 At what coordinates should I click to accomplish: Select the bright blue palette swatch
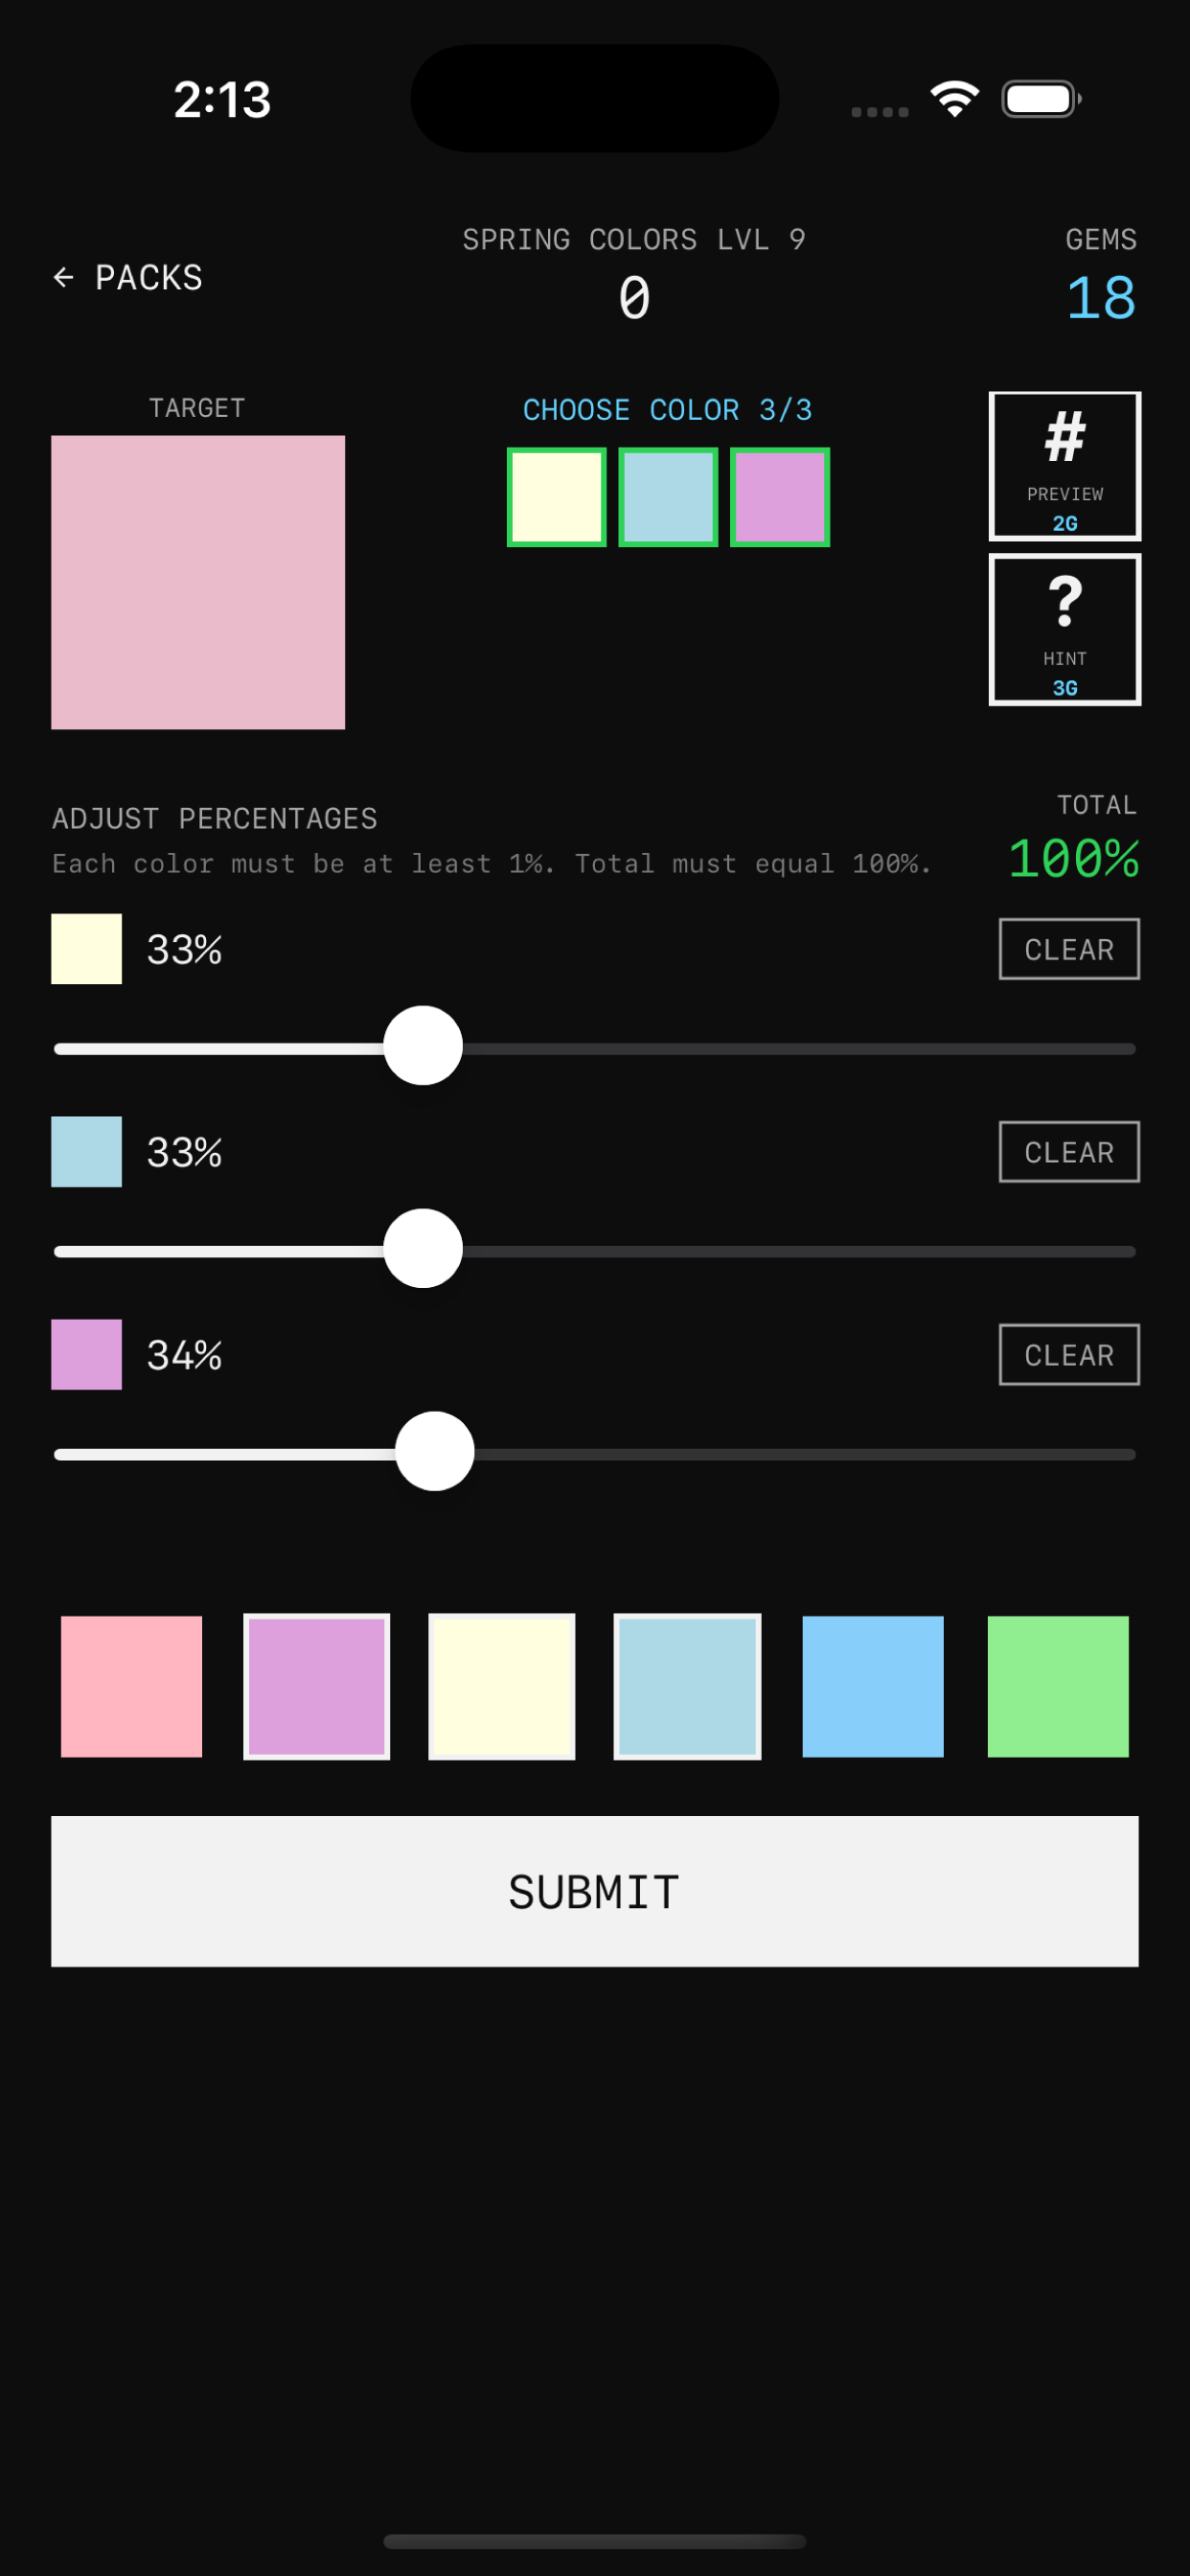pyautogui.click(x=872, y=1685)
